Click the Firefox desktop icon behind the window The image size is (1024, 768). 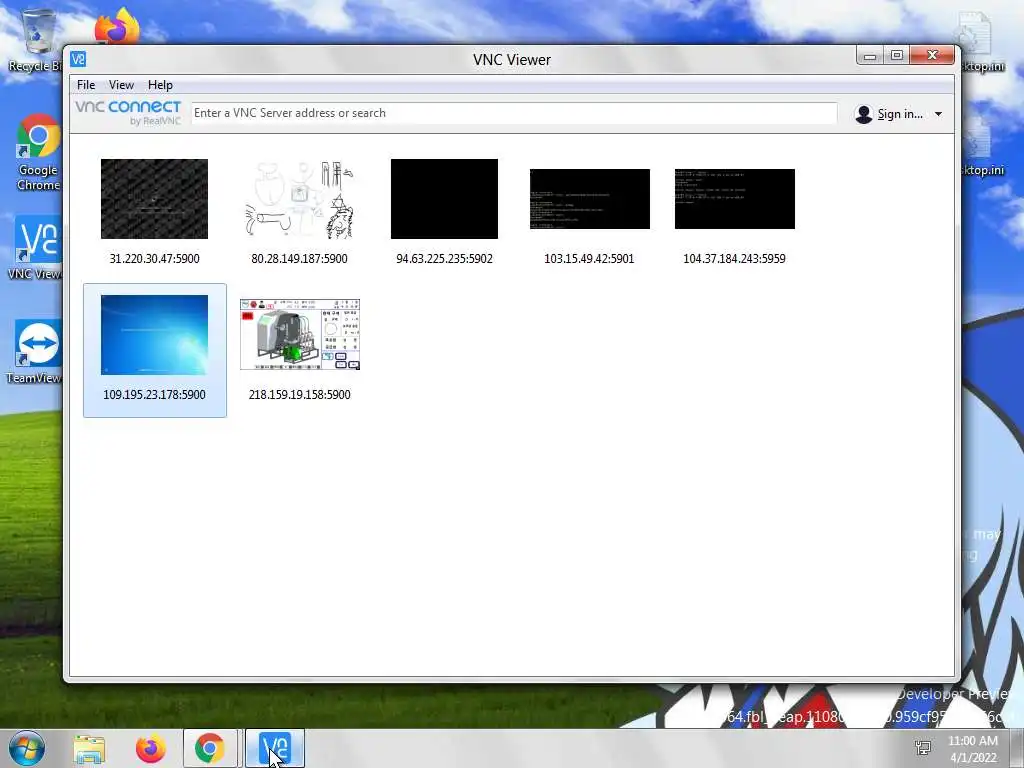coord(117,26)
